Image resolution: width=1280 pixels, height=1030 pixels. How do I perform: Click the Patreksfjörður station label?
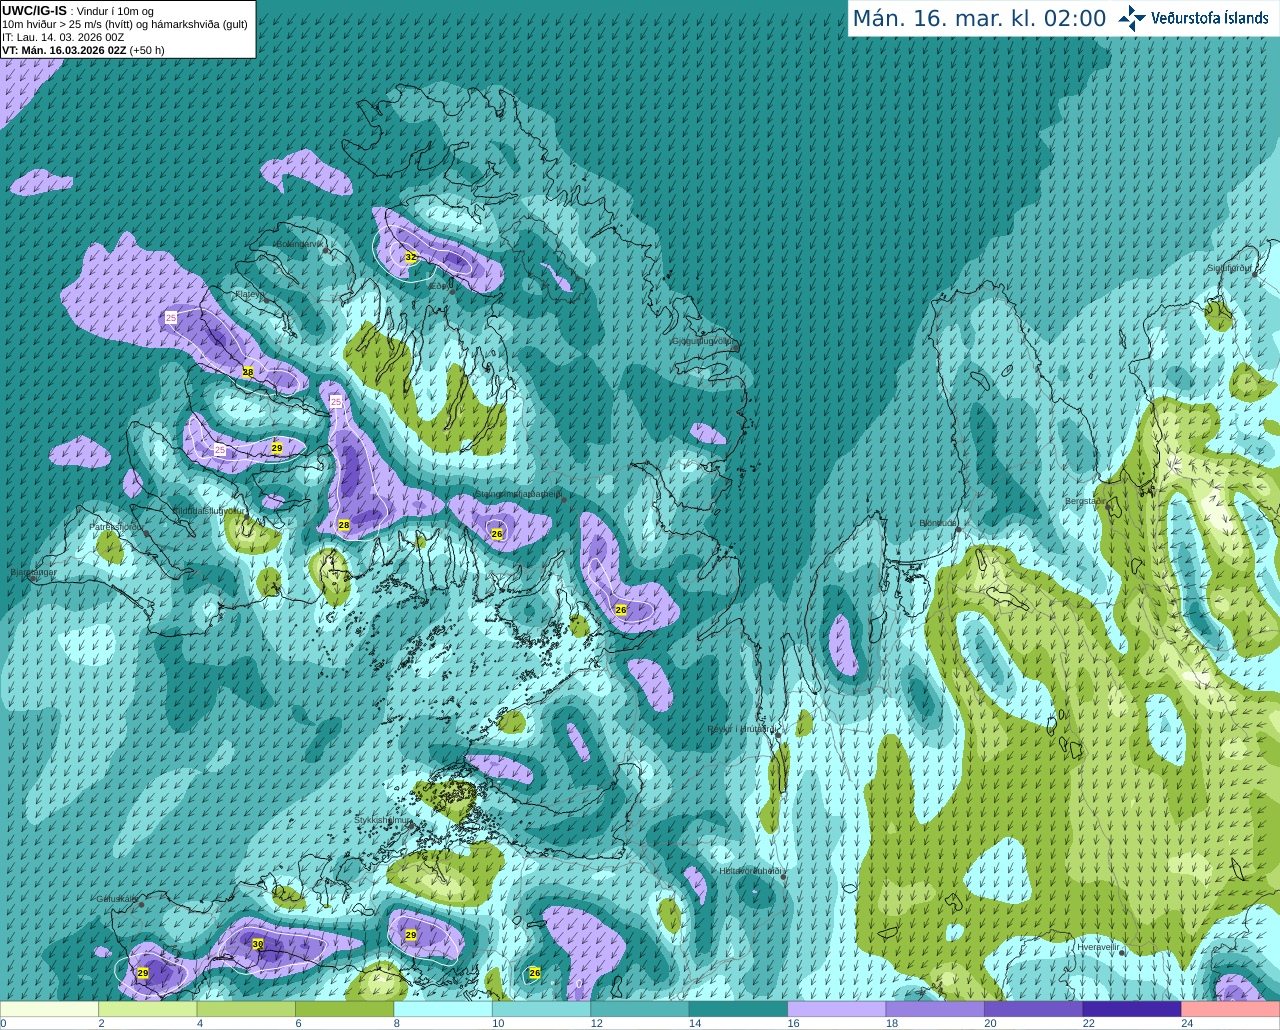click(116, 526)
